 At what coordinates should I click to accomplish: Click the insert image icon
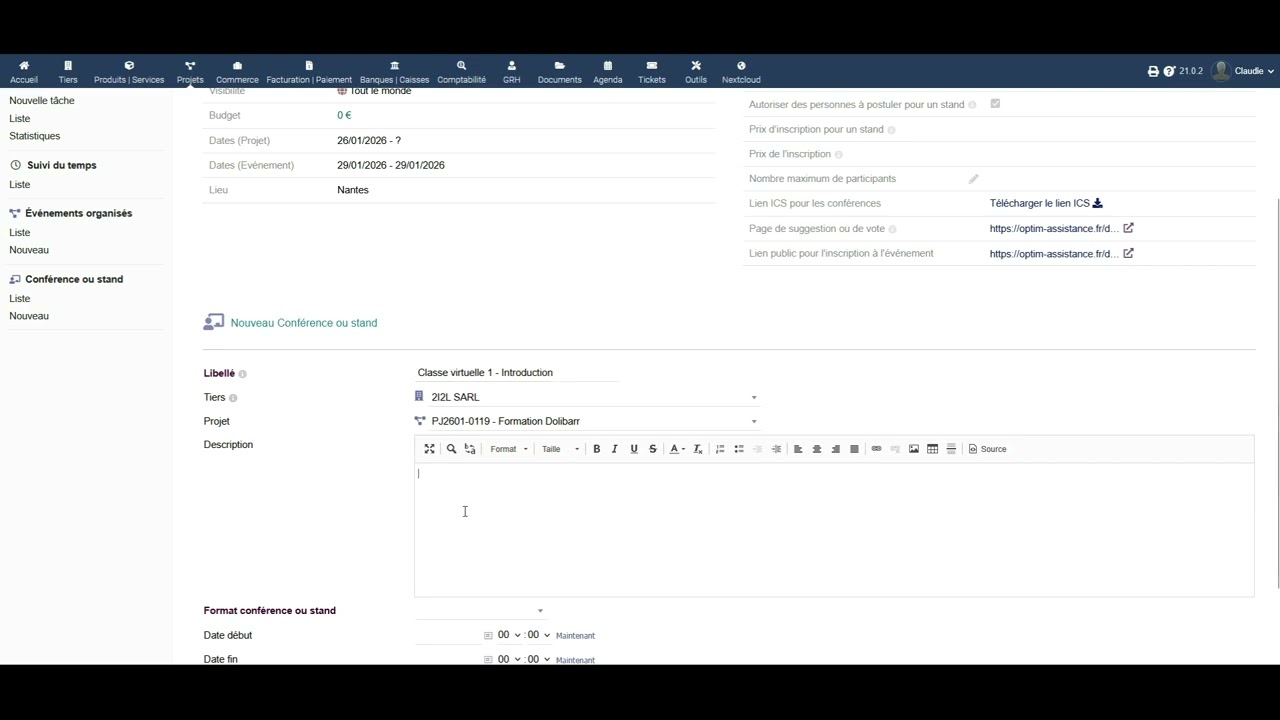914,449
